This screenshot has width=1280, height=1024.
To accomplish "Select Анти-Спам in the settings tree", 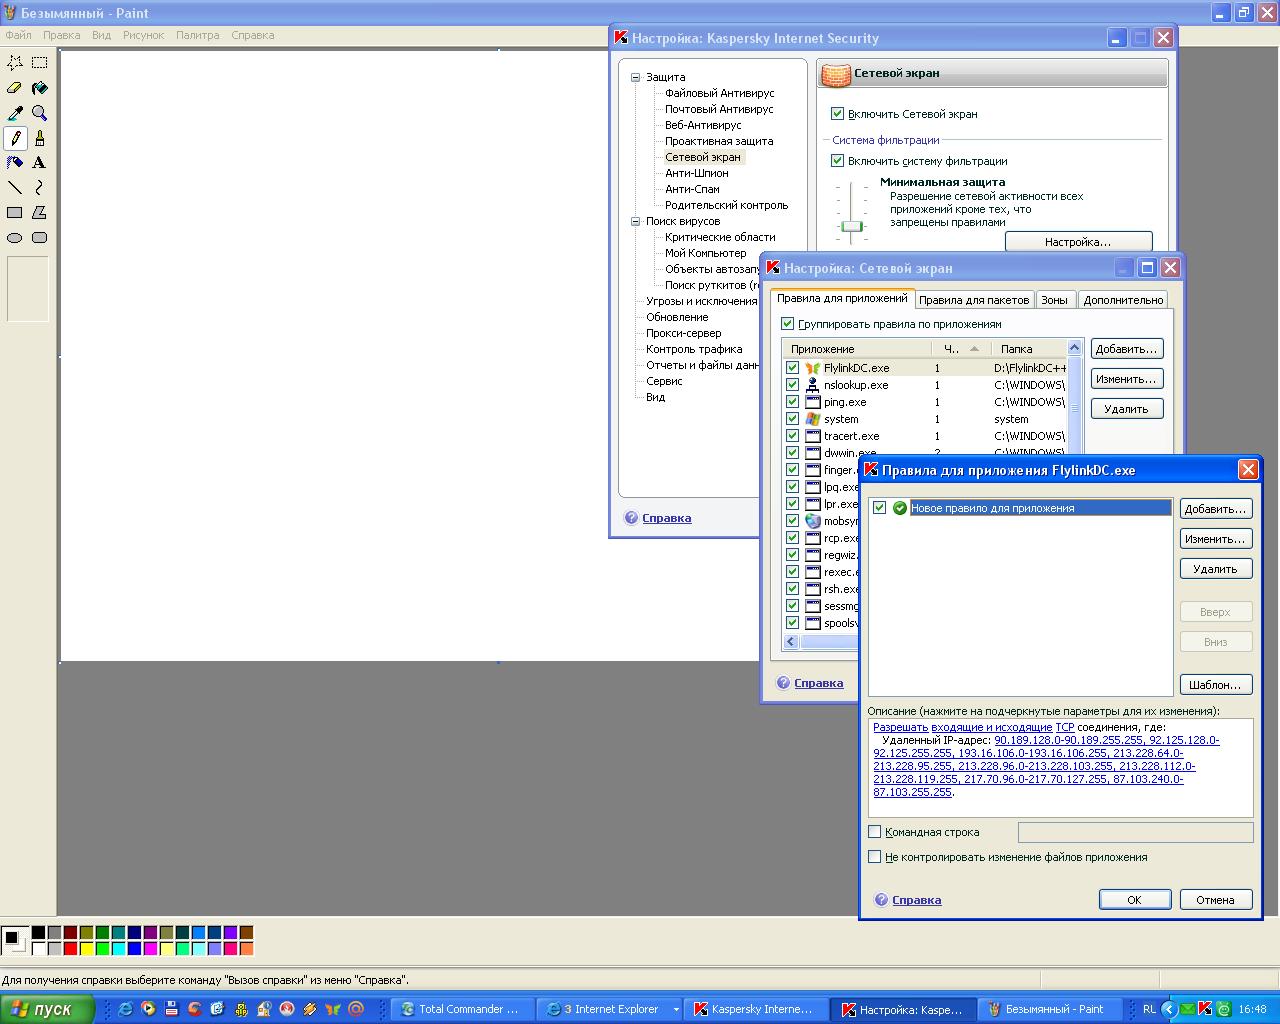I will point(692,189).
